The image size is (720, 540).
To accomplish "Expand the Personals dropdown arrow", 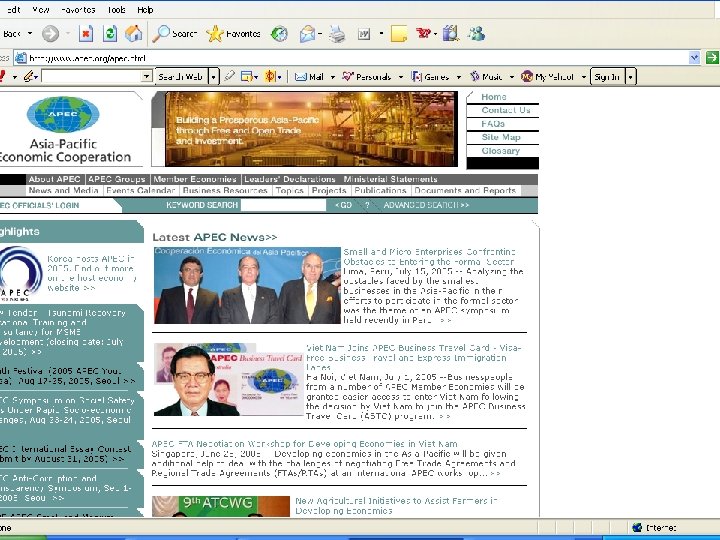I will (x=400, y=77).
